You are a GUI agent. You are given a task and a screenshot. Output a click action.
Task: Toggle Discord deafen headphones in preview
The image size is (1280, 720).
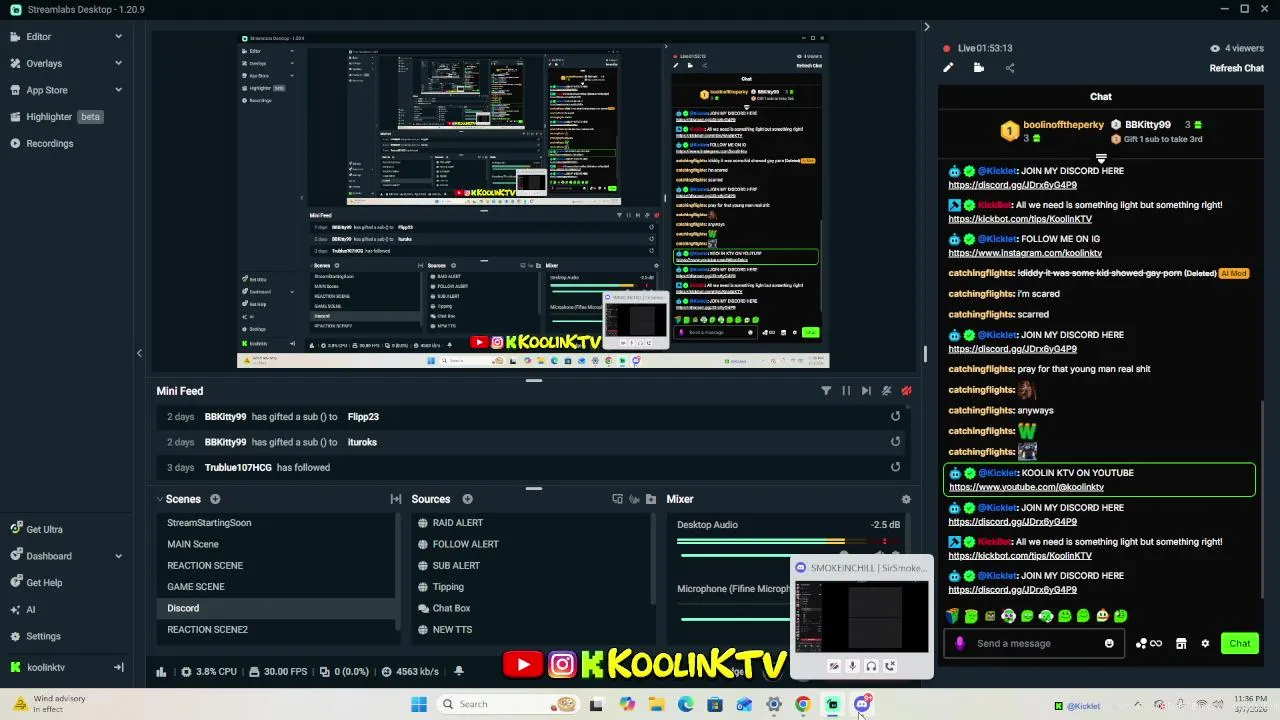tap(871, 666)
